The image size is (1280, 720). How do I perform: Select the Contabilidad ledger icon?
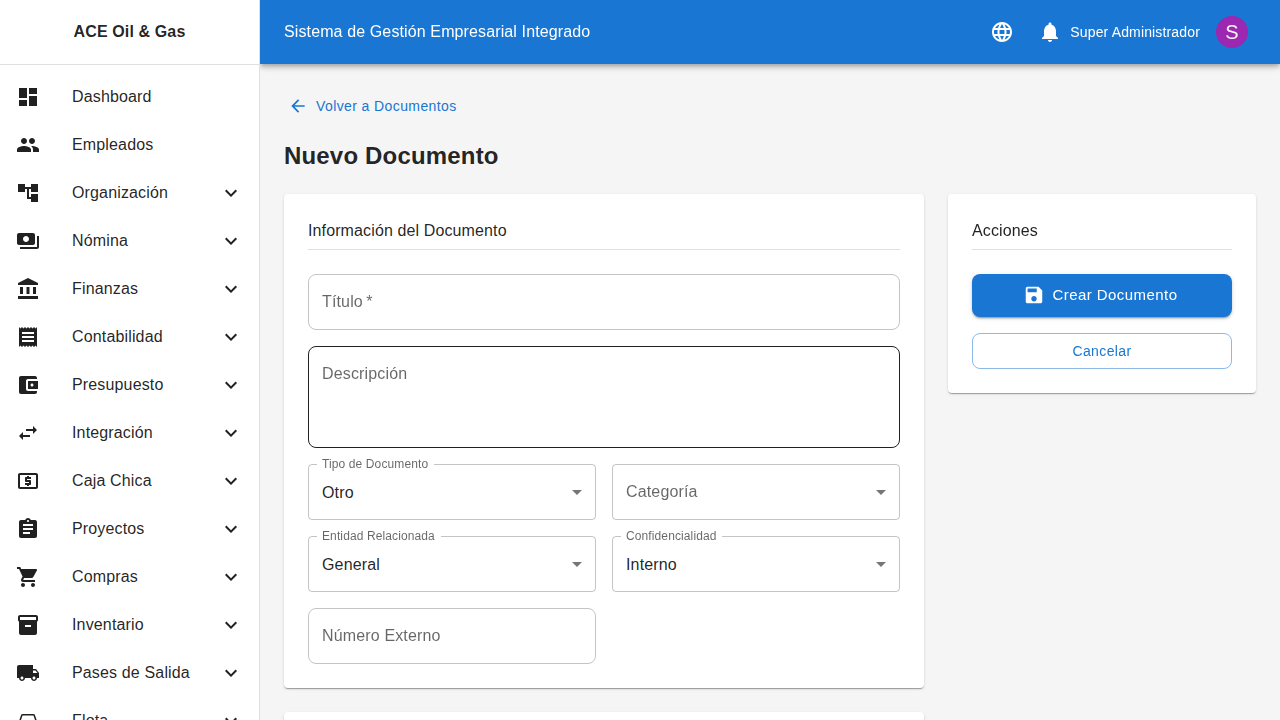[28, 336]
